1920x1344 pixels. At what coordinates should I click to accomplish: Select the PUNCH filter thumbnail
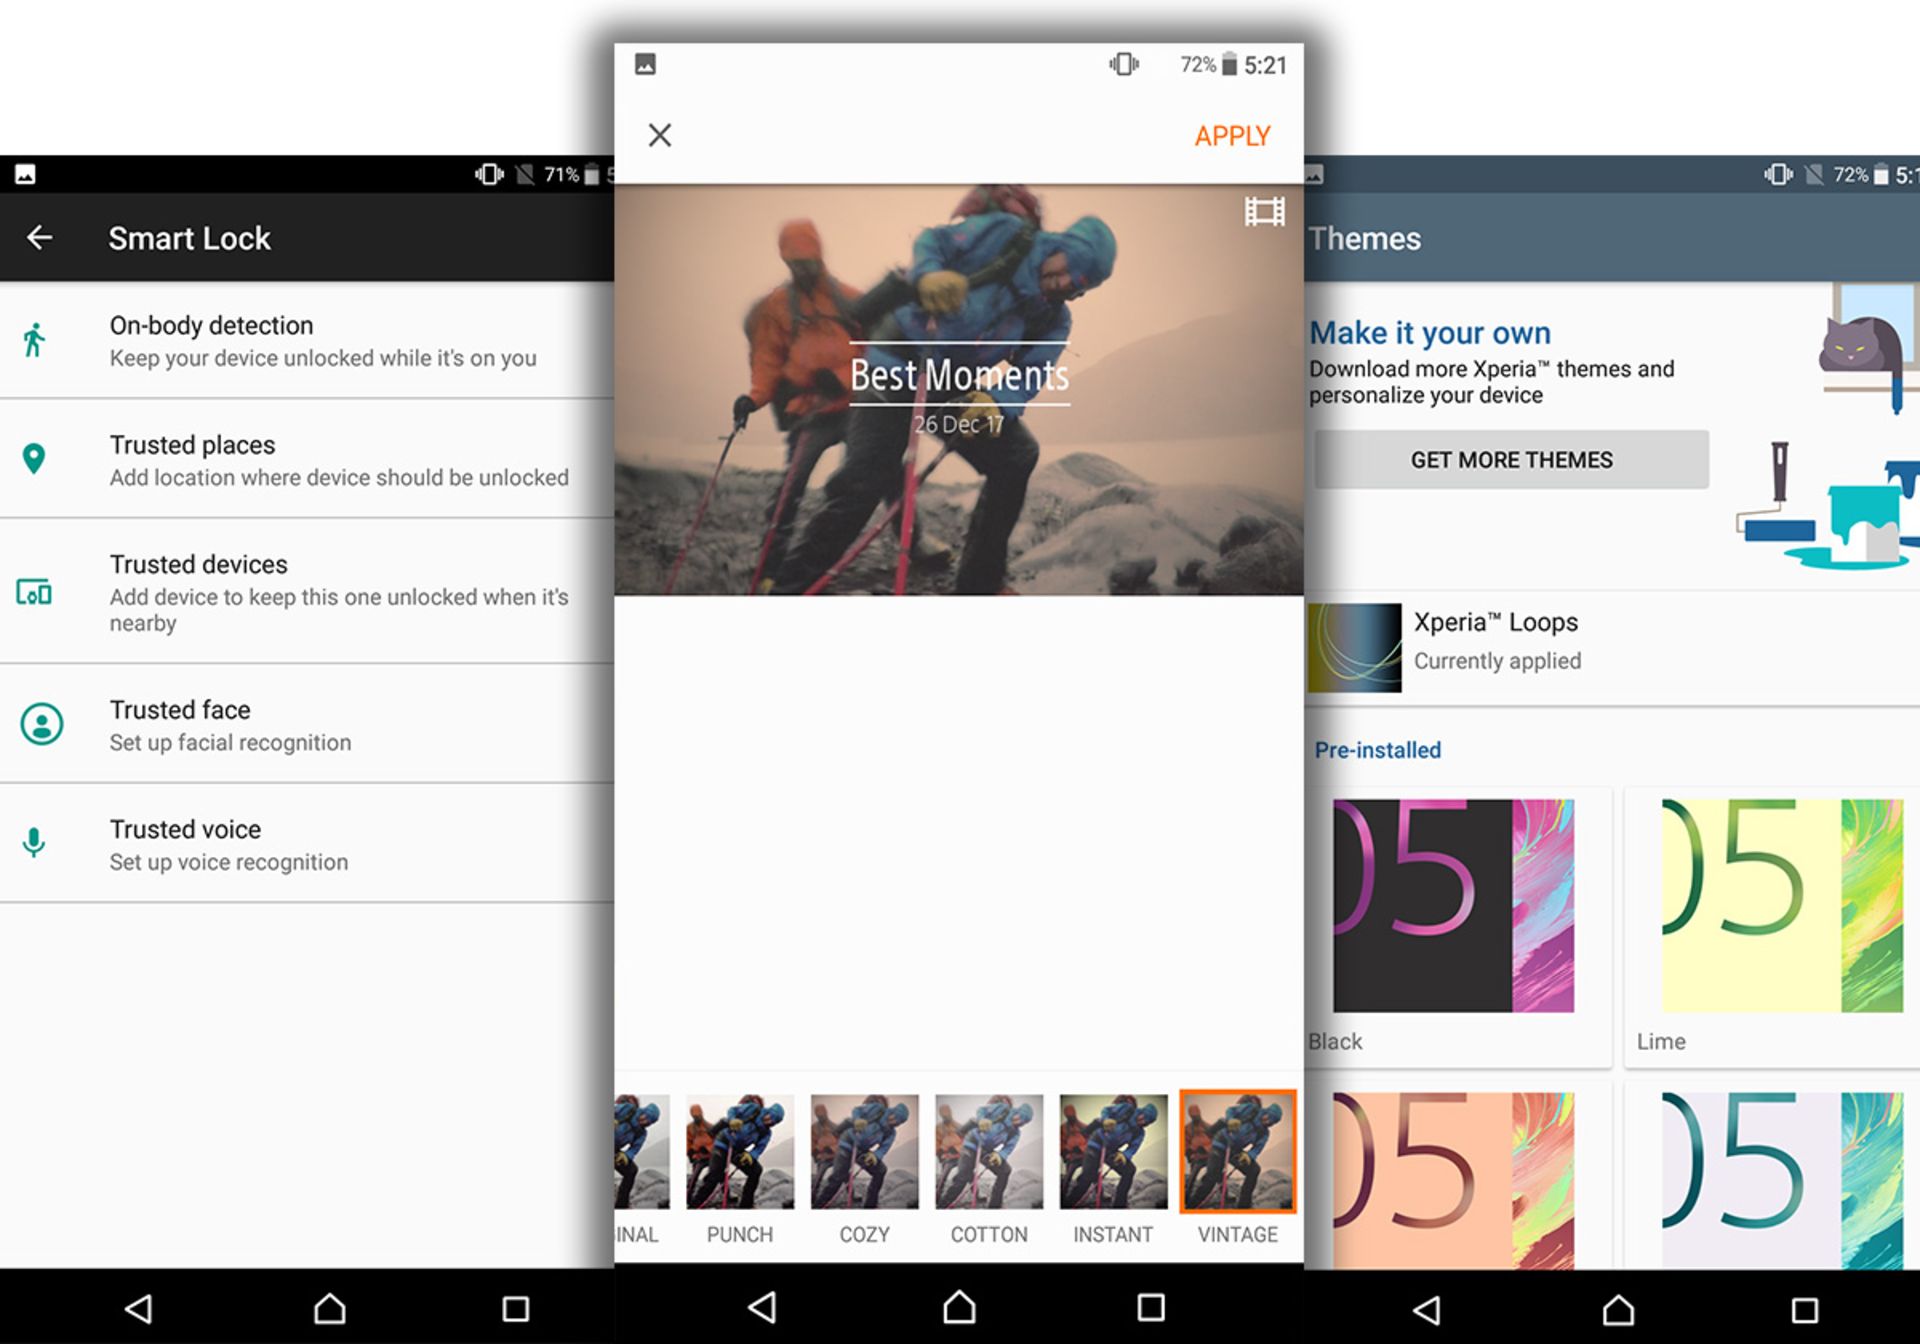pos(740,1152)
